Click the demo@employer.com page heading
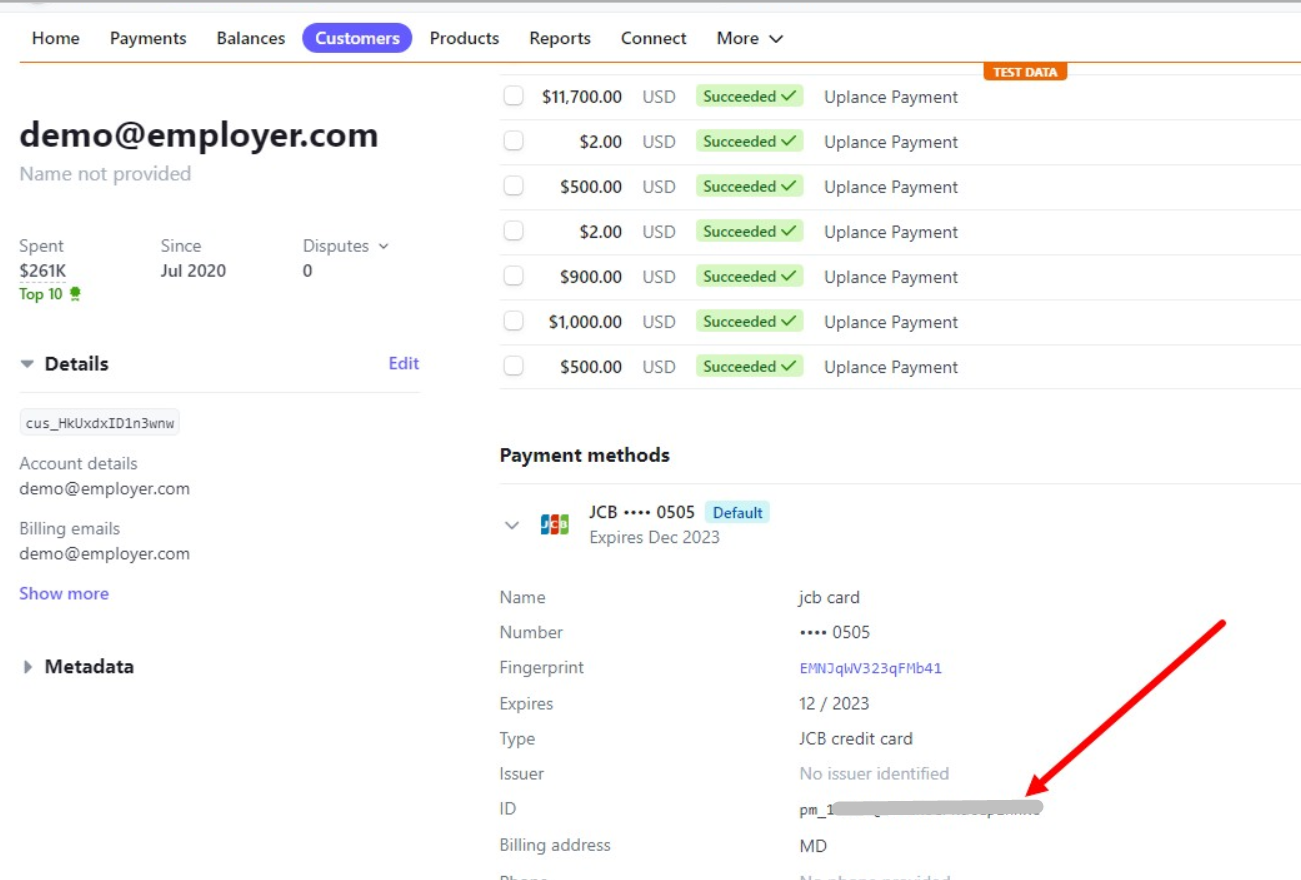This screenshot has width=1301, height=880. [199, 135]
